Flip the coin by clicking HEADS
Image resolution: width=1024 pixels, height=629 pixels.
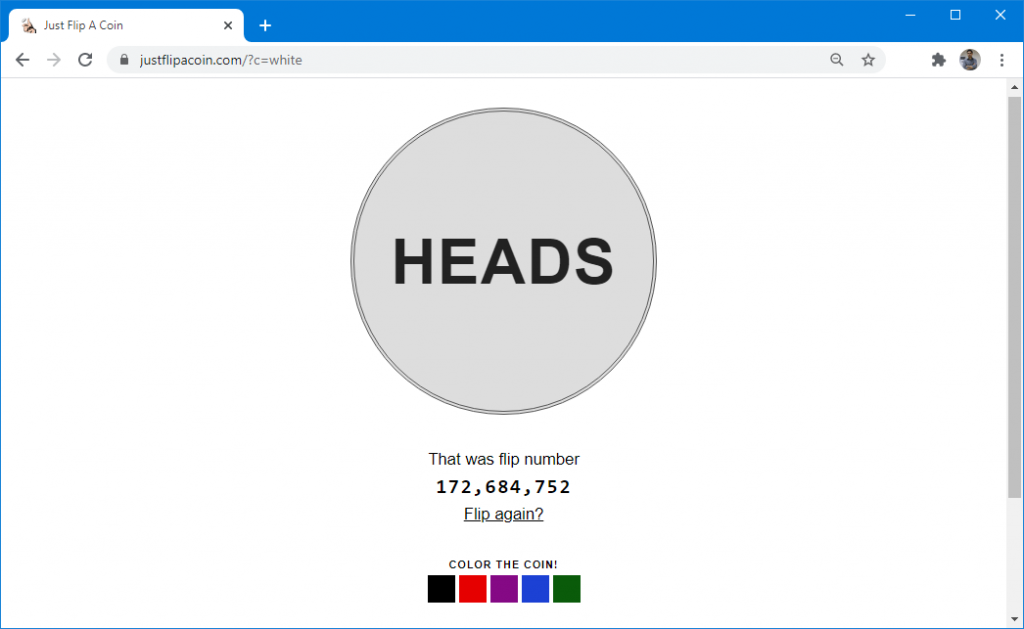coord(503,261)
